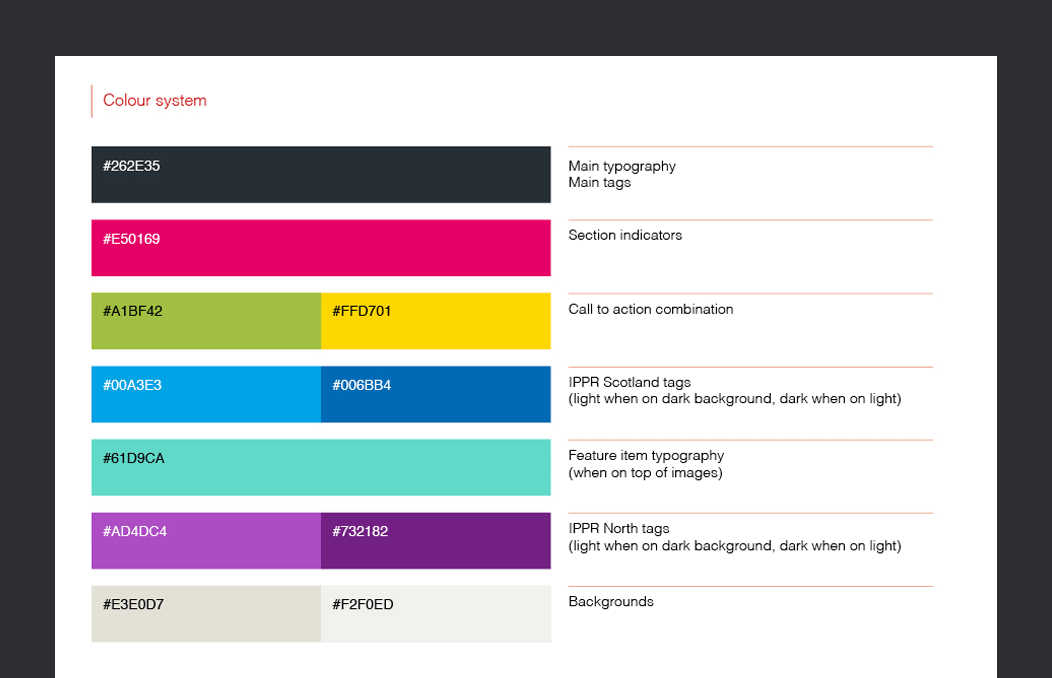The height and width of the screenshot is (678, 1052).
Task: Select the dark purple #732182 swatch
Action: click(x=435, y=540)
